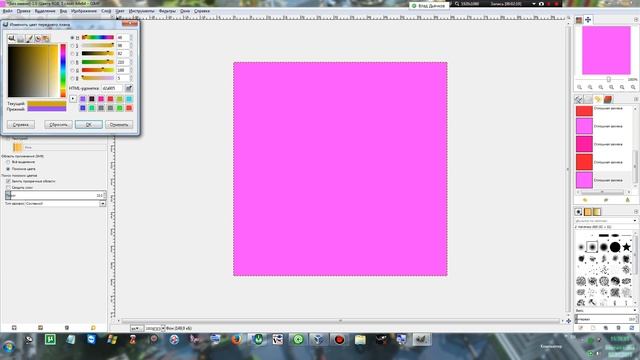Confirm color with the OK button
This screenshot has width=640, height=360.
click(89, 124)
